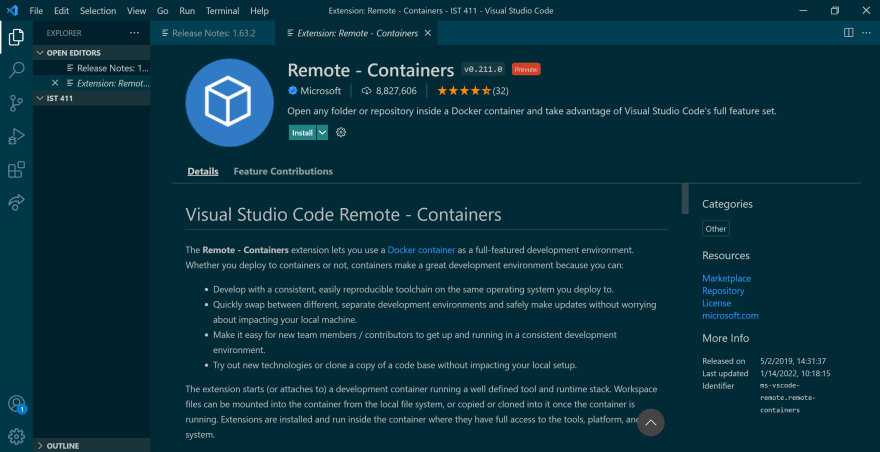Click the details page scrollbar thumb
The height and width of the screenshot is (452, 880).
click(x=685, y=198)
